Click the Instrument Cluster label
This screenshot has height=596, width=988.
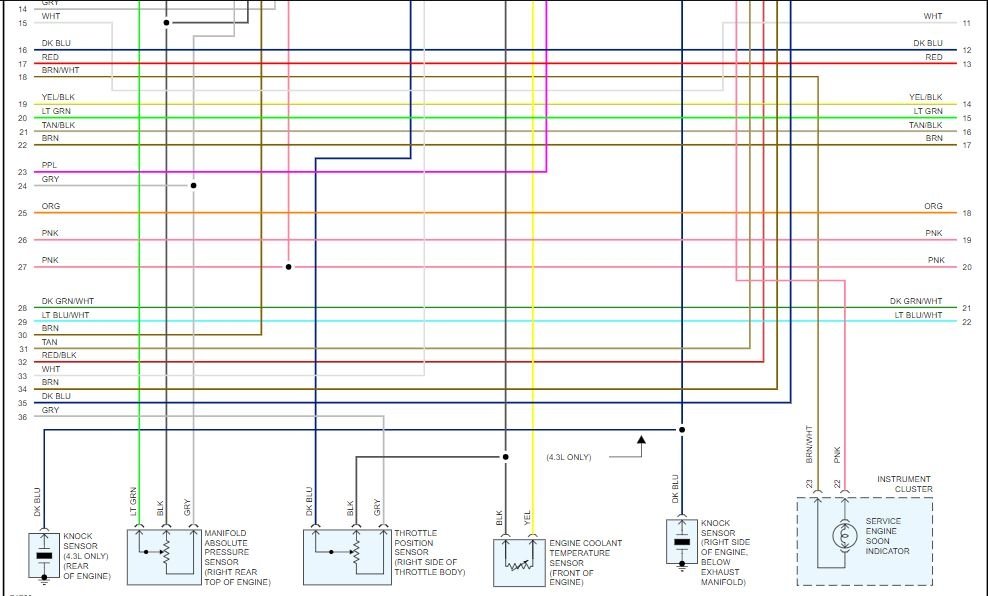[x=904, y=484]
